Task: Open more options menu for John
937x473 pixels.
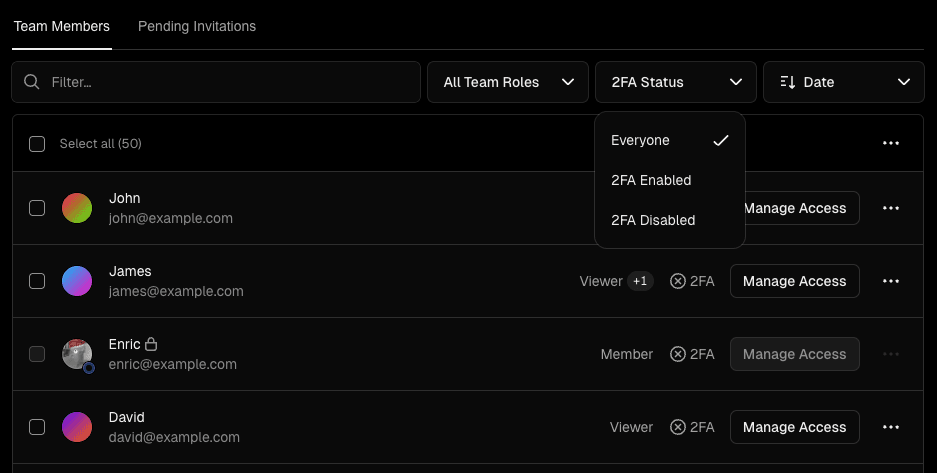Action: click(891, 208)
